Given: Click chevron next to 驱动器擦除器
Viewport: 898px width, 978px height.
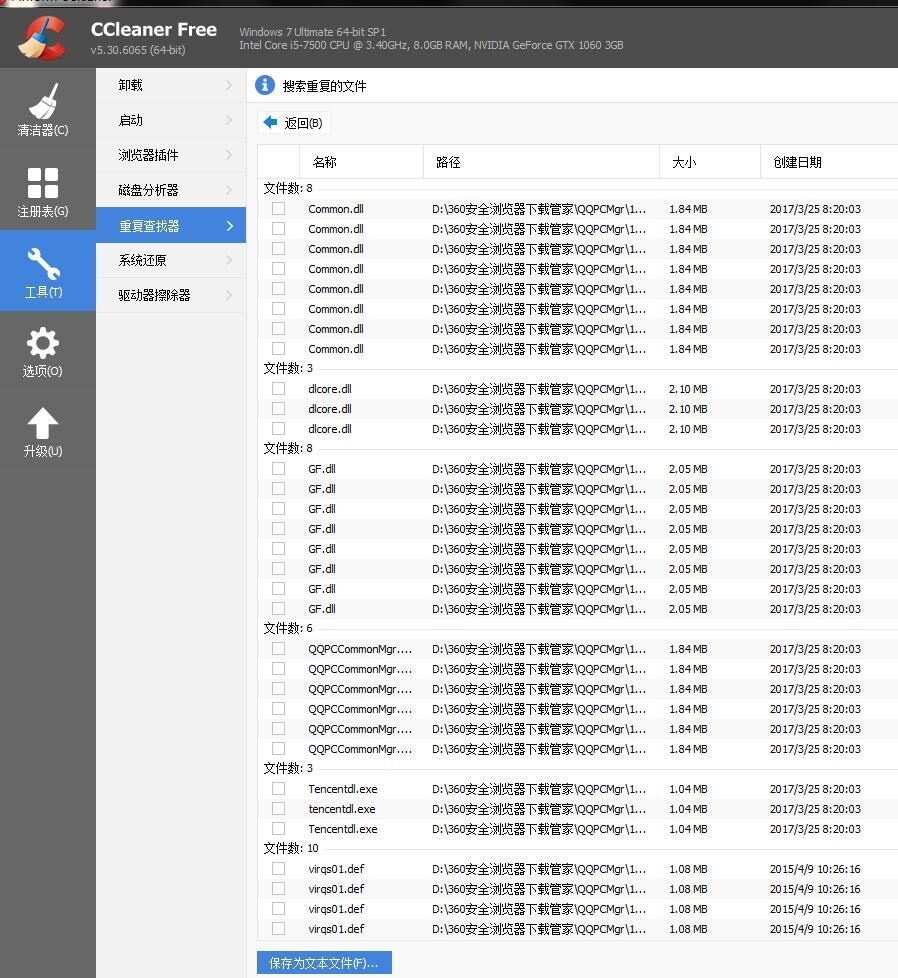Looking at the screenshot, I should click(x=229, y=295).
